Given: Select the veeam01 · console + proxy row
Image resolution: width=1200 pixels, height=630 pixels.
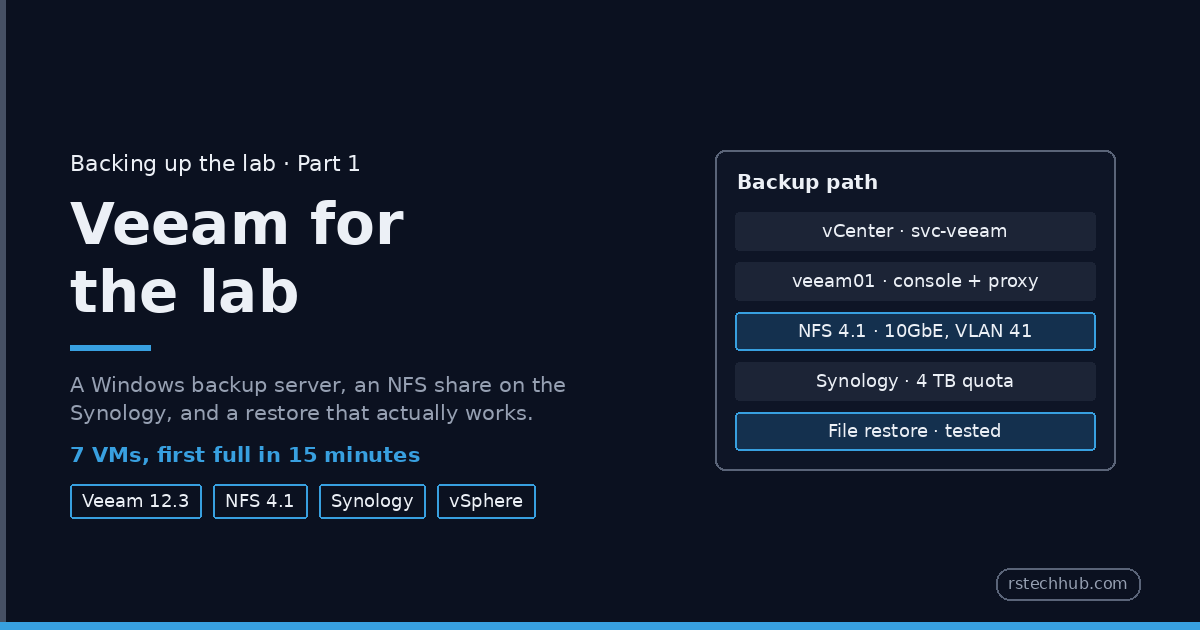Looking at the screenshot, I should pyautogui.click(x=915, y=281).
